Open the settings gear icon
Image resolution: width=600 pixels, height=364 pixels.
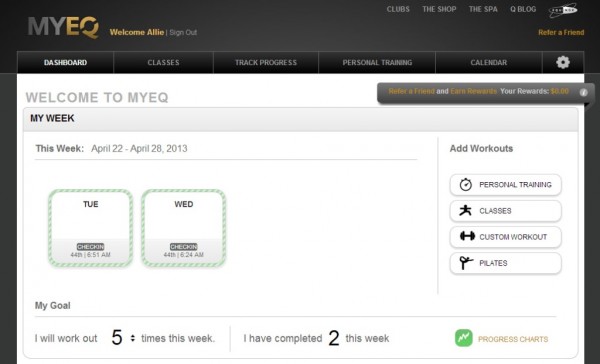[563, 62]
